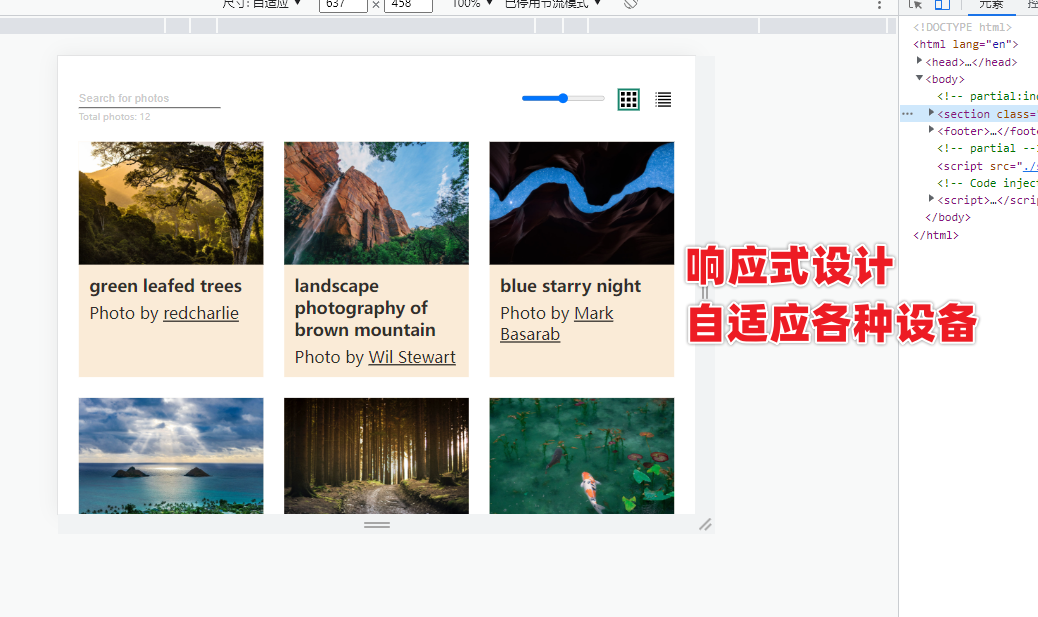Open the forest path photo

376,455
